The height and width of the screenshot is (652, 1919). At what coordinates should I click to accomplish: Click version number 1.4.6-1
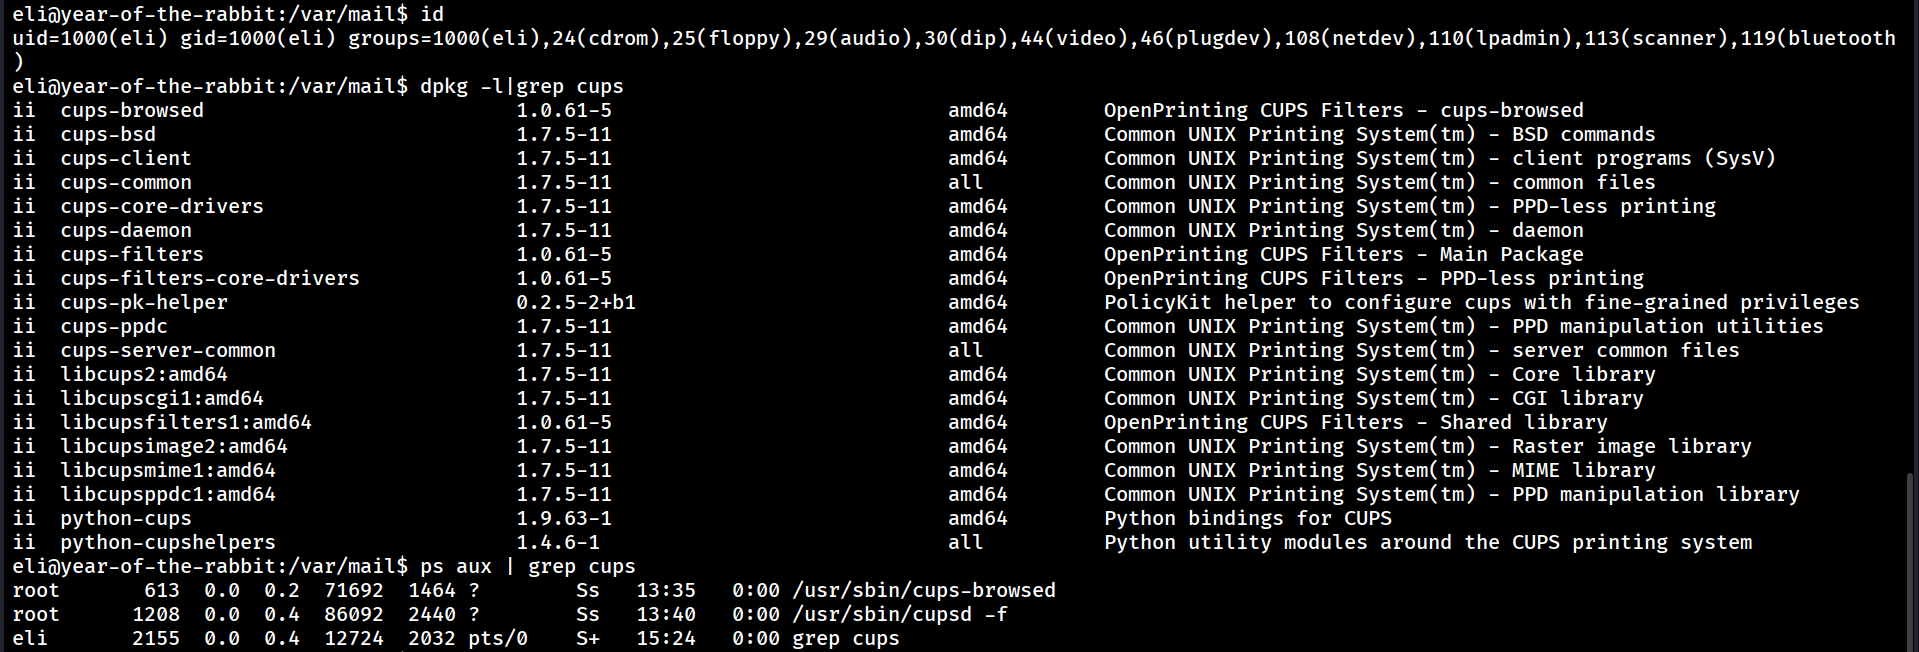(x=558, y=542)
